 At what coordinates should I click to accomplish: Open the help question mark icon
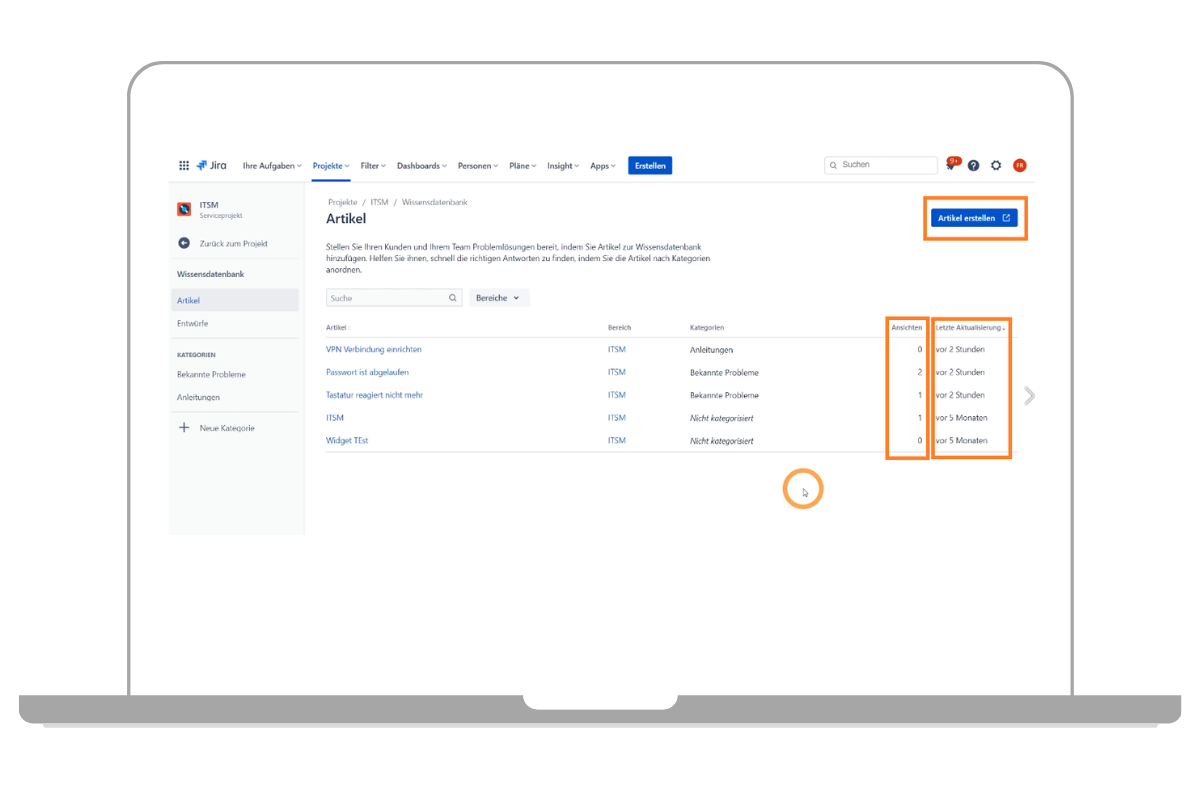[x=973, y=166]
